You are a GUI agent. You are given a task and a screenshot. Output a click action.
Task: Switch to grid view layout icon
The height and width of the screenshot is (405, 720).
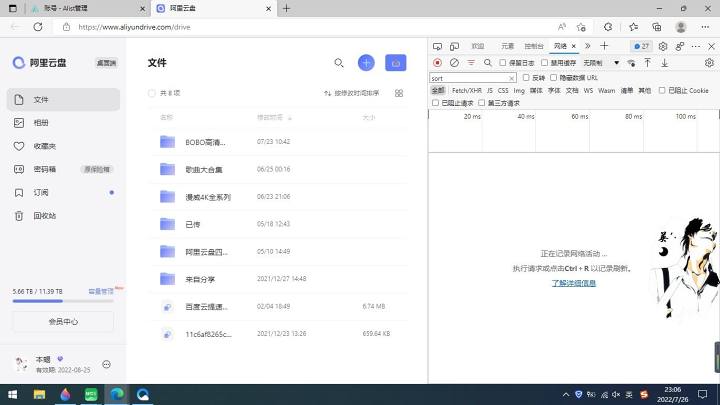(x=399, y=93)
